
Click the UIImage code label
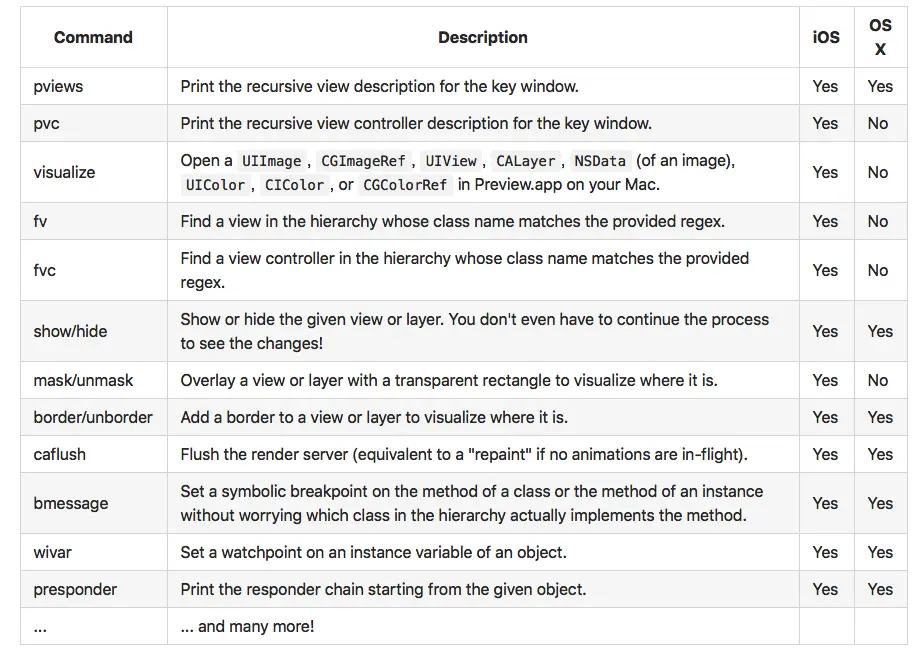pos(272,161)
